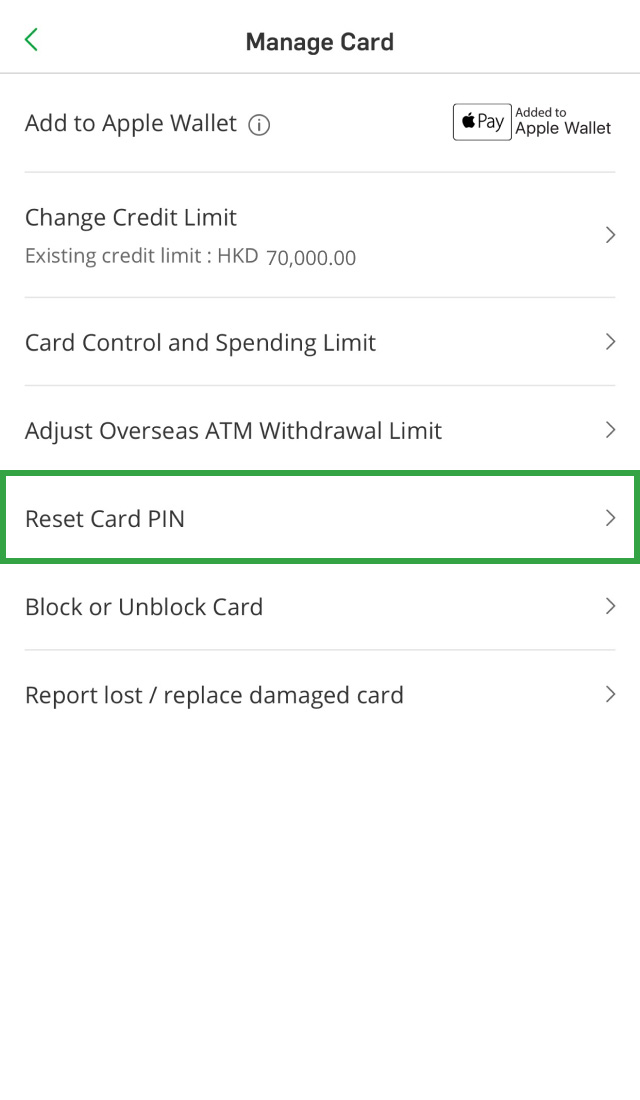Click the chevron on Change Credit Limit row
The width and height of the screenshot is (640, 1100).
610,235
